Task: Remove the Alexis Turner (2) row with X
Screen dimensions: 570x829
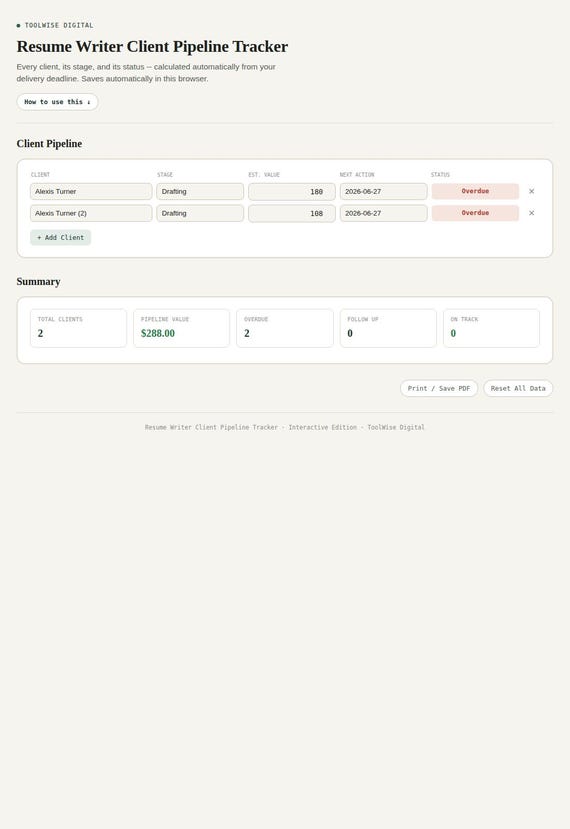Action: (x=531, y=213)
